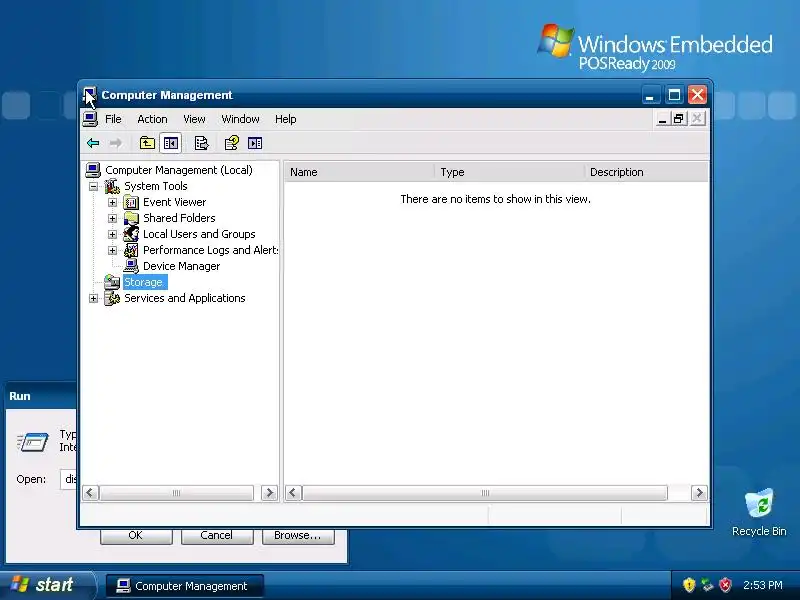800x600 pixels.
Task: Open the File menu
Action: (113, 119)
